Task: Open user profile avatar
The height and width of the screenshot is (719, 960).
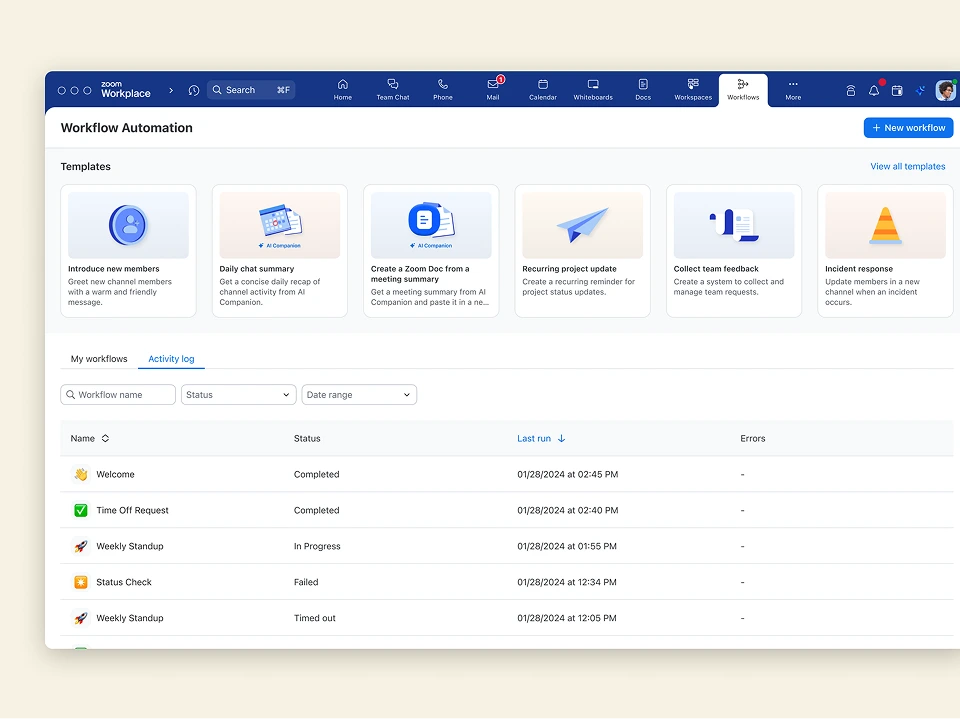Action: 944,90
